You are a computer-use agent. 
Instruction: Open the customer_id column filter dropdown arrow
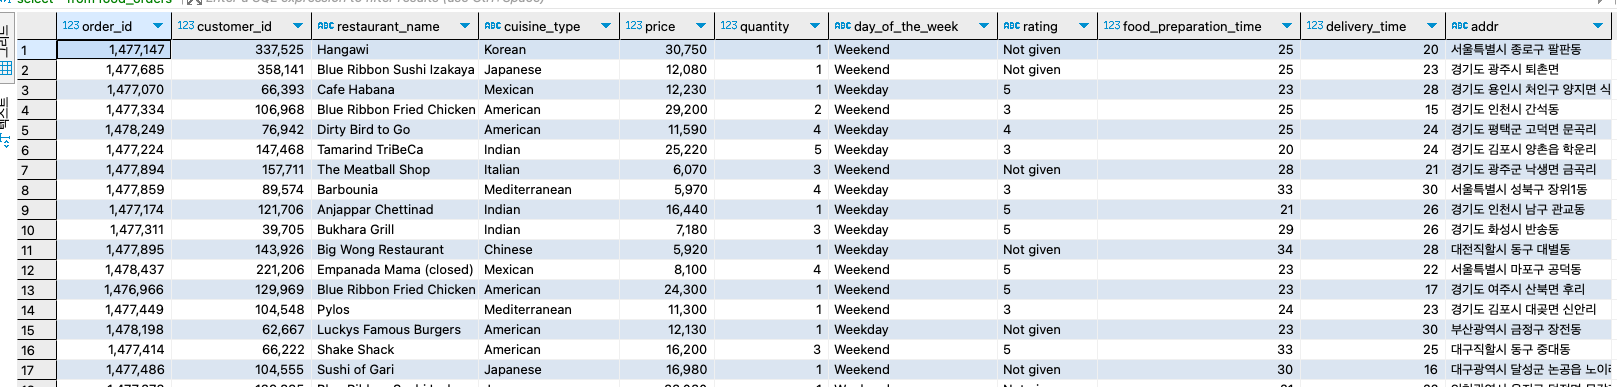(x=298, y=26)
